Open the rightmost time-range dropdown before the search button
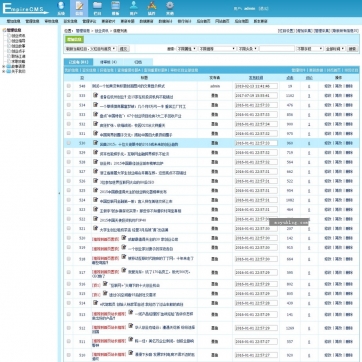The width and height of the screenshot is (362, 362). [335, 49]
